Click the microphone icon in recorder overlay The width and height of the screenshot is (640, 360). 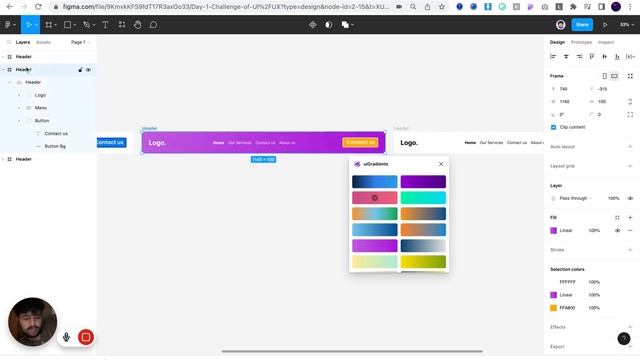tap(66, 337)
